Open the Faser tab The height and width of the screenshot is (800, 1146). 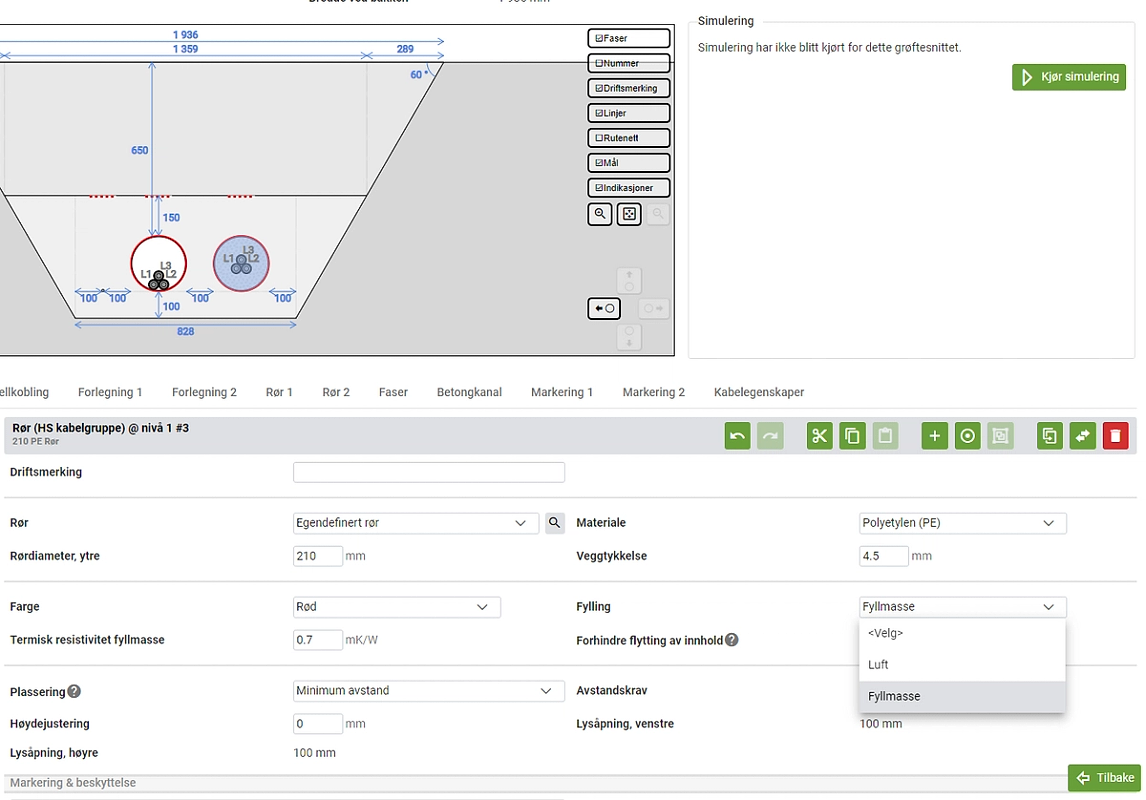393,392
